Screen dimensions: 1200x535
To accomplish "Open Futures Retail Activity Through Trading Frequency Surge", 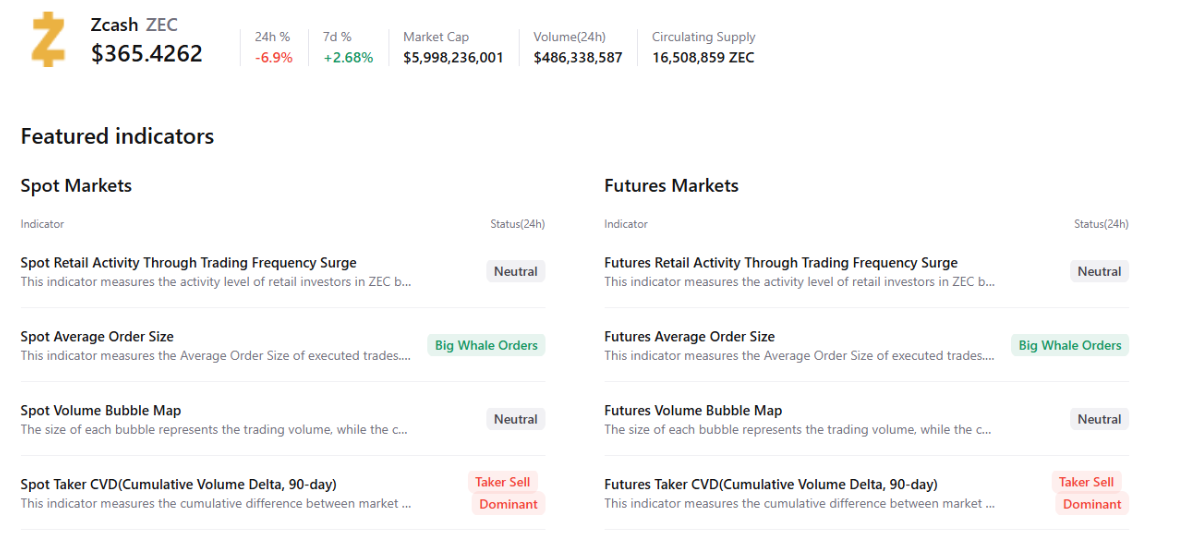I will coord(780,263).
